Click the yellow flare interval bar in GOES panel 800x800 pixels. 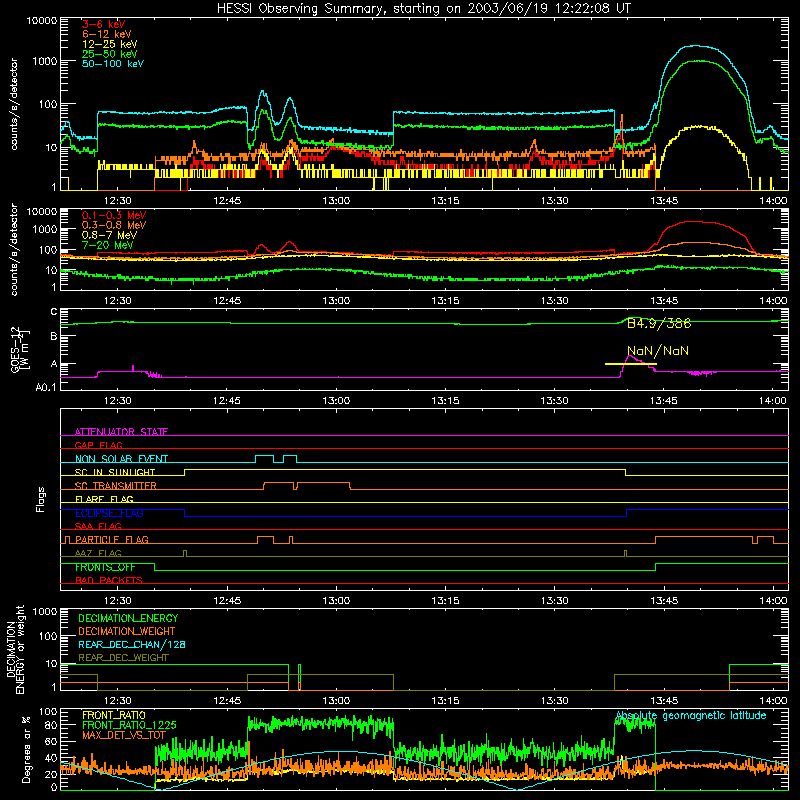pos(631,364)
